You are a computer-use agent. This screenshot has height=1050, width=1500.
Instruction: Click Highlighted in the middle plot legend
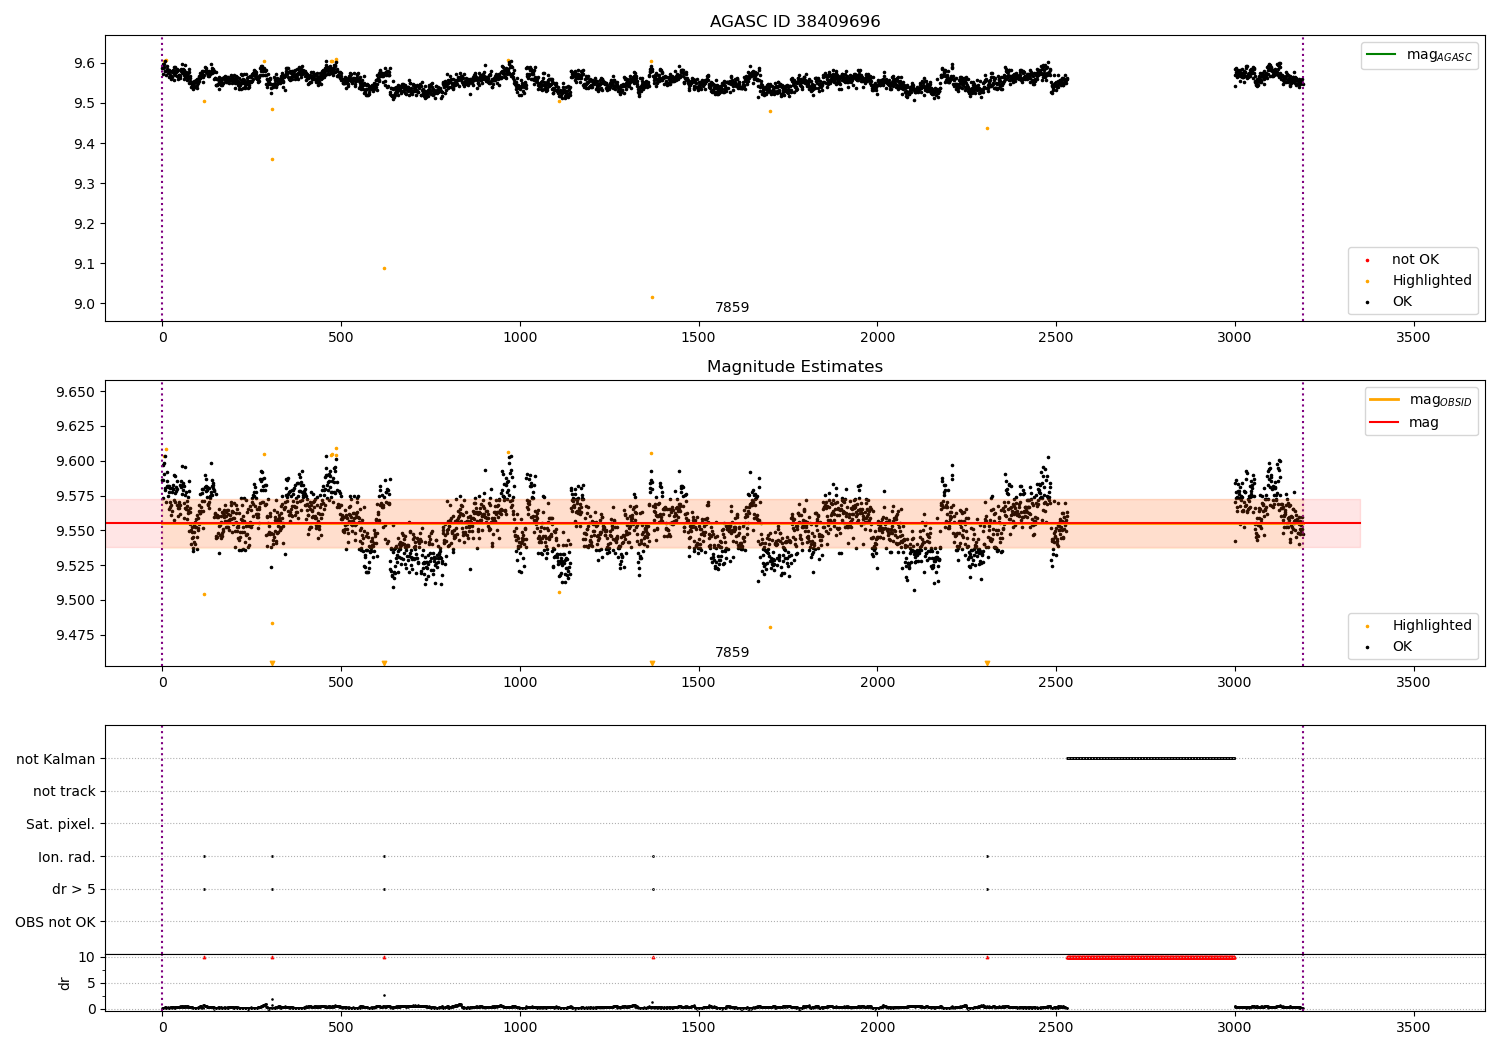(1432, 626)
